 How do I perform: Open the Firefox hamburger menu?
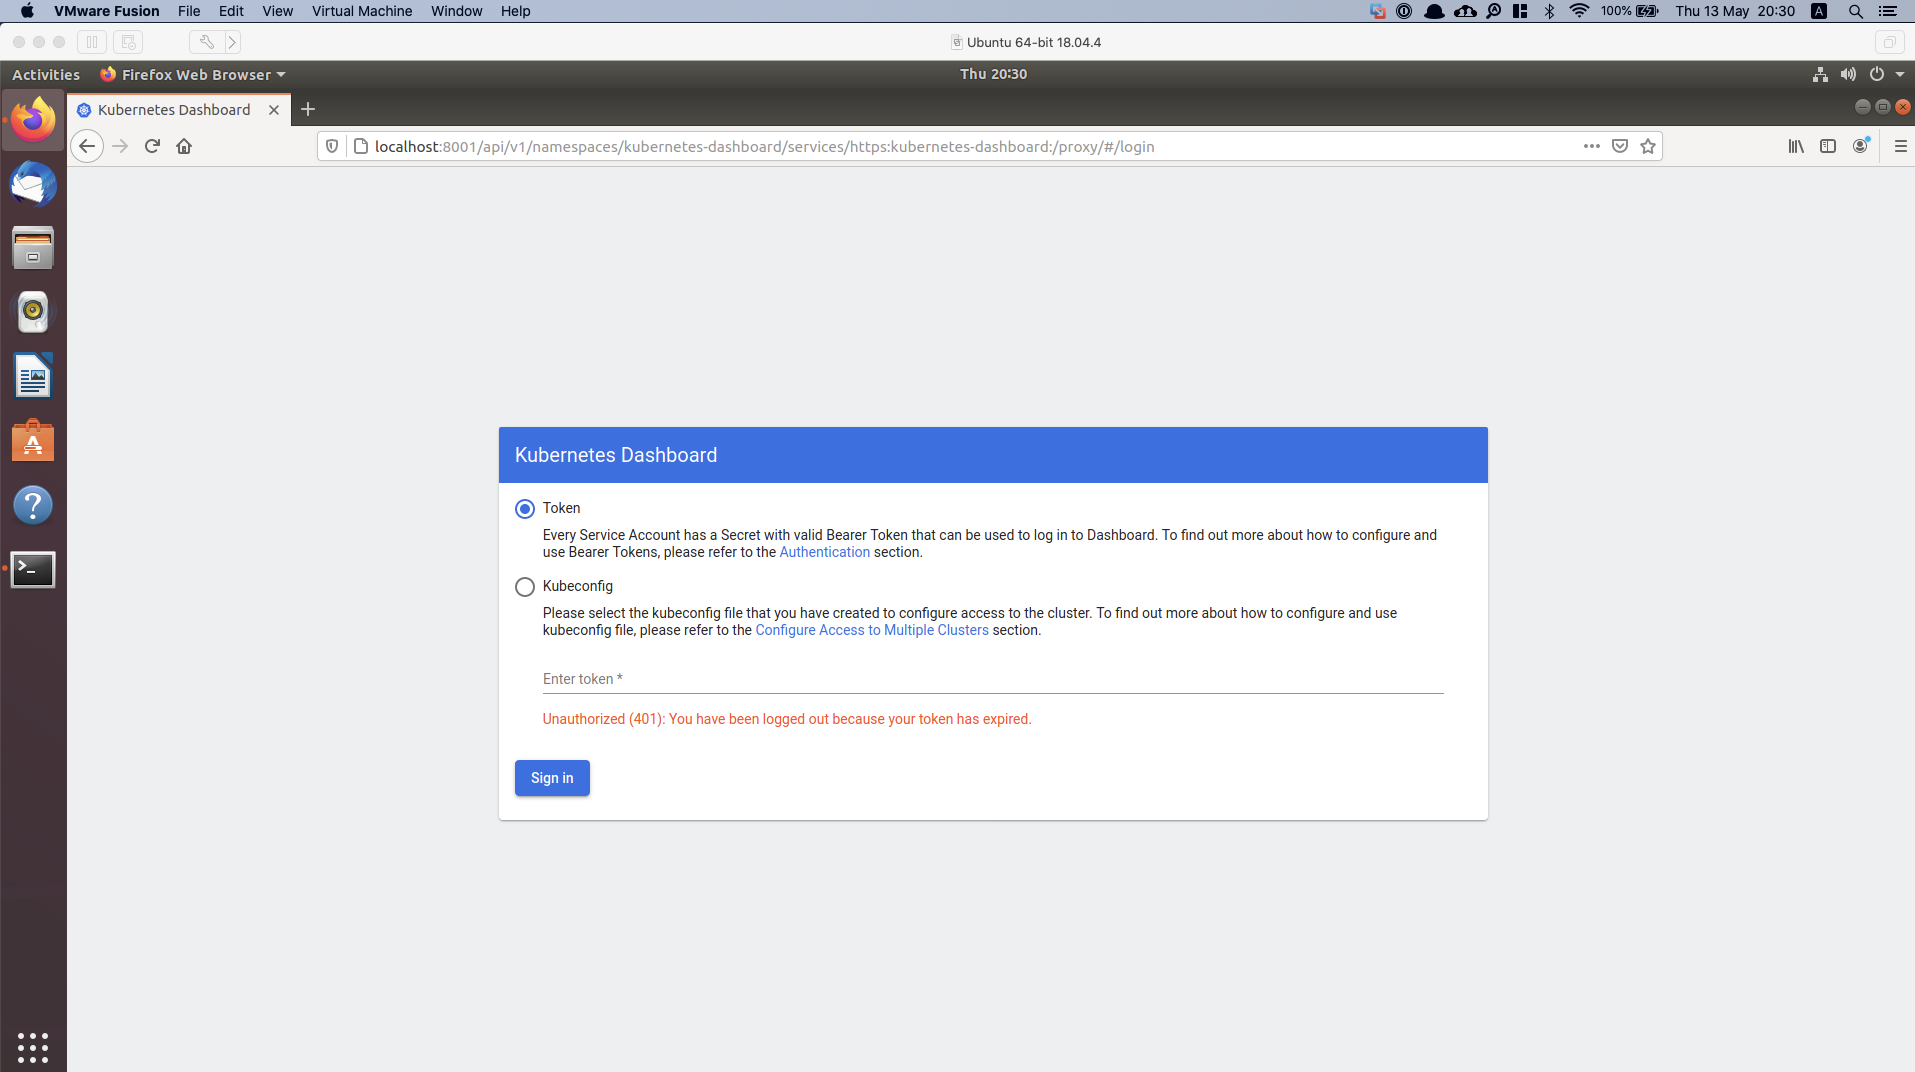1900,146
